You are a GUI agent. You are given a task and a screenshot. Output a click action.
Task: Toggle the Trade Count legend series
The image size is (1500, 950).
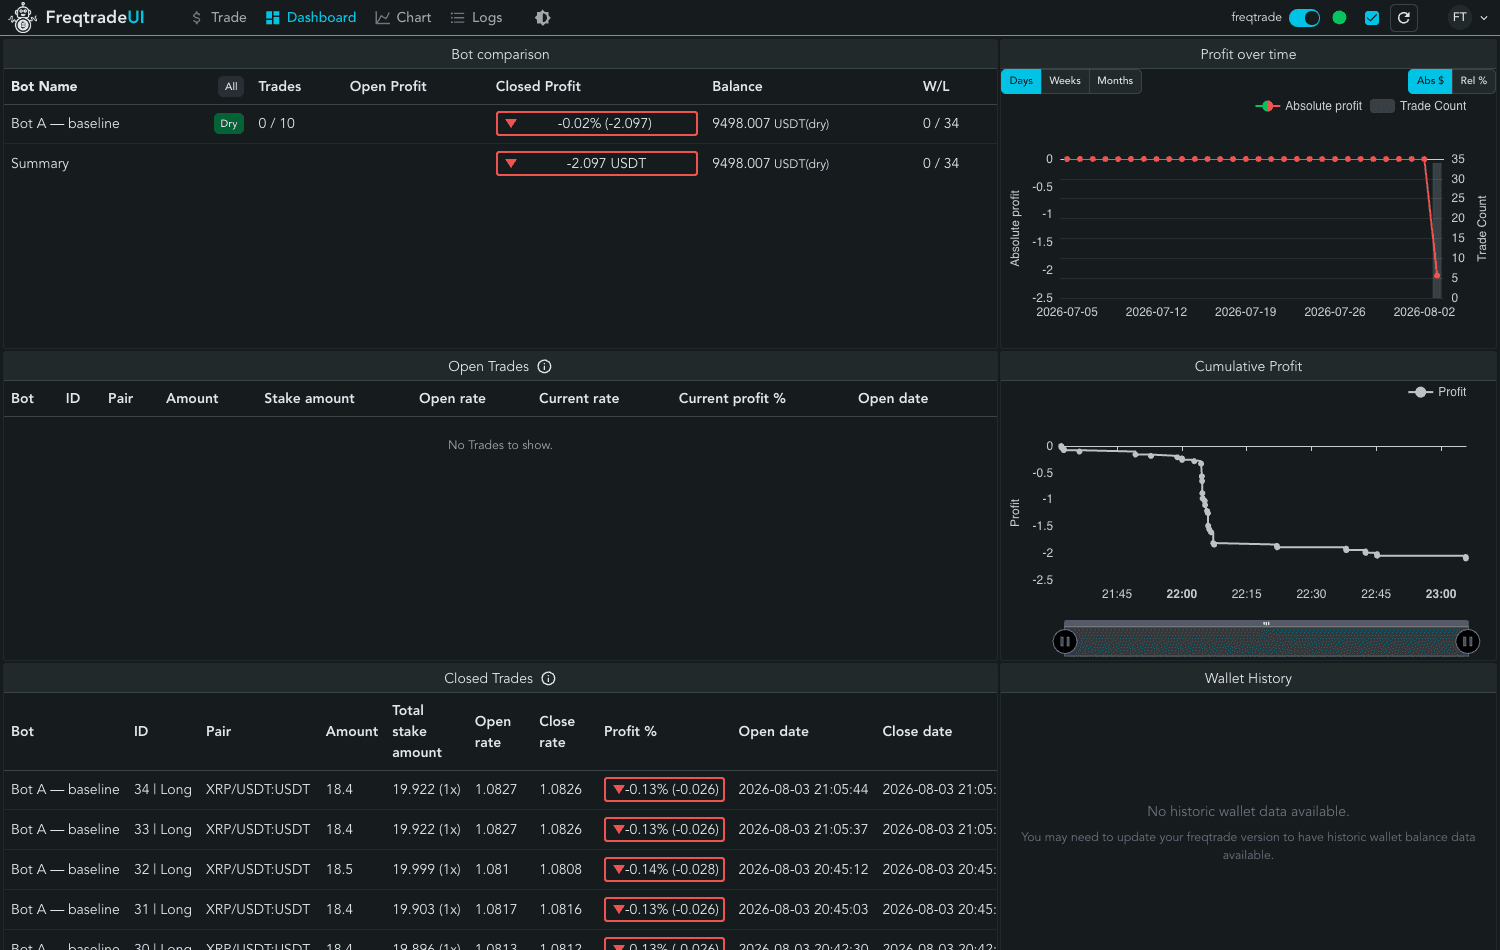click(1419, 106)
